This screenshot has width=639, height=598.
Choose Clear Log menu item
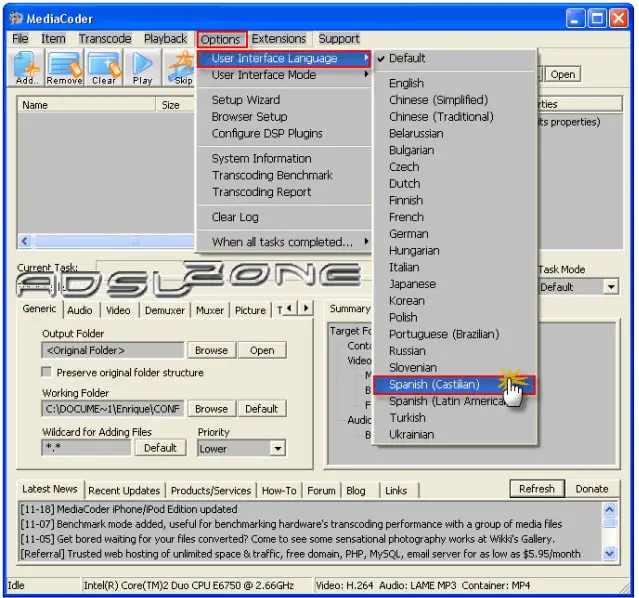[x=284, y=217]
